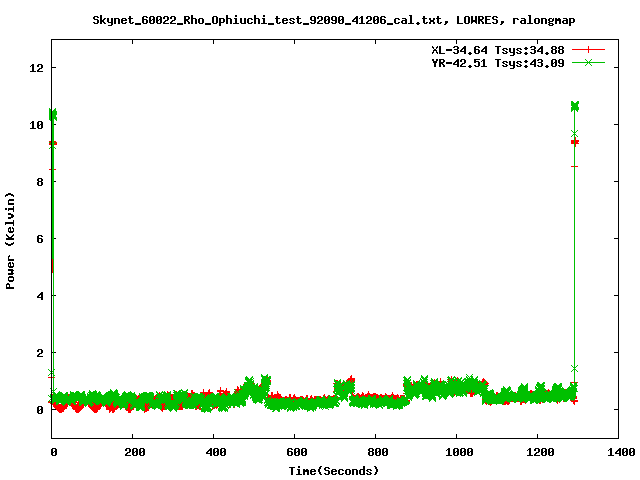Click the y-axis tick label 10
This screenshot has height=480, width=640.
click(36, 125)
